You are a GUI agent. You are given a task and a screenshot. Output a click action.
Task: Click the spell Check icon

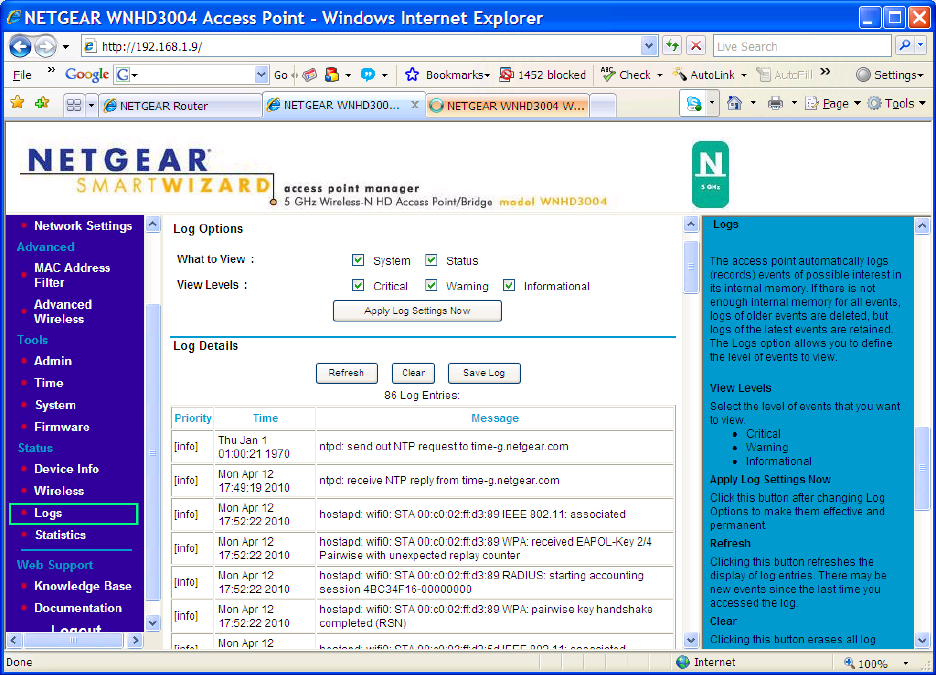coord(608,75)
